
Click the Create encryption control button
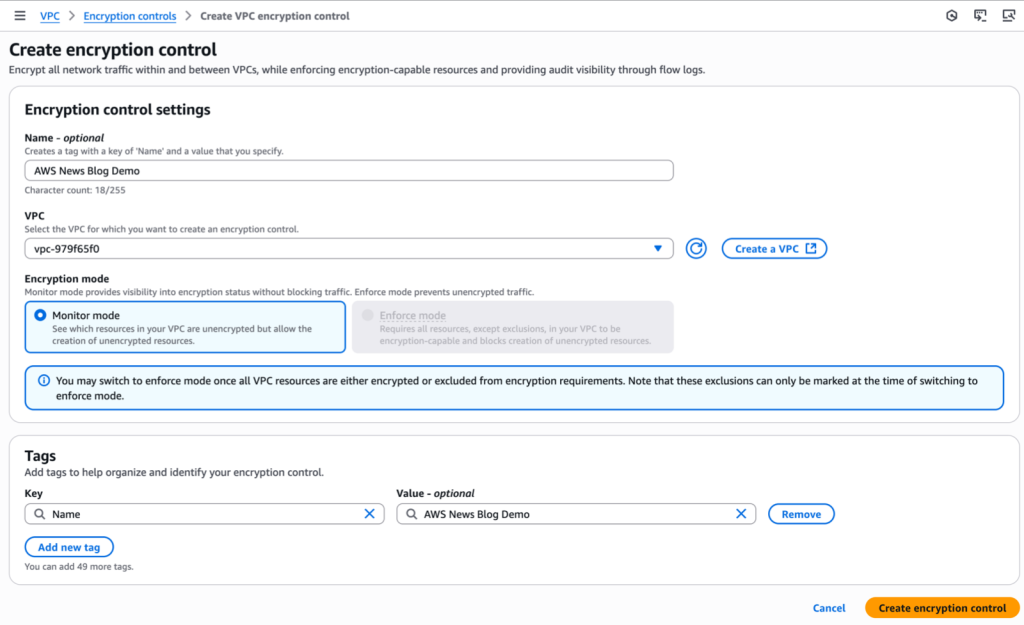(941, 607)
